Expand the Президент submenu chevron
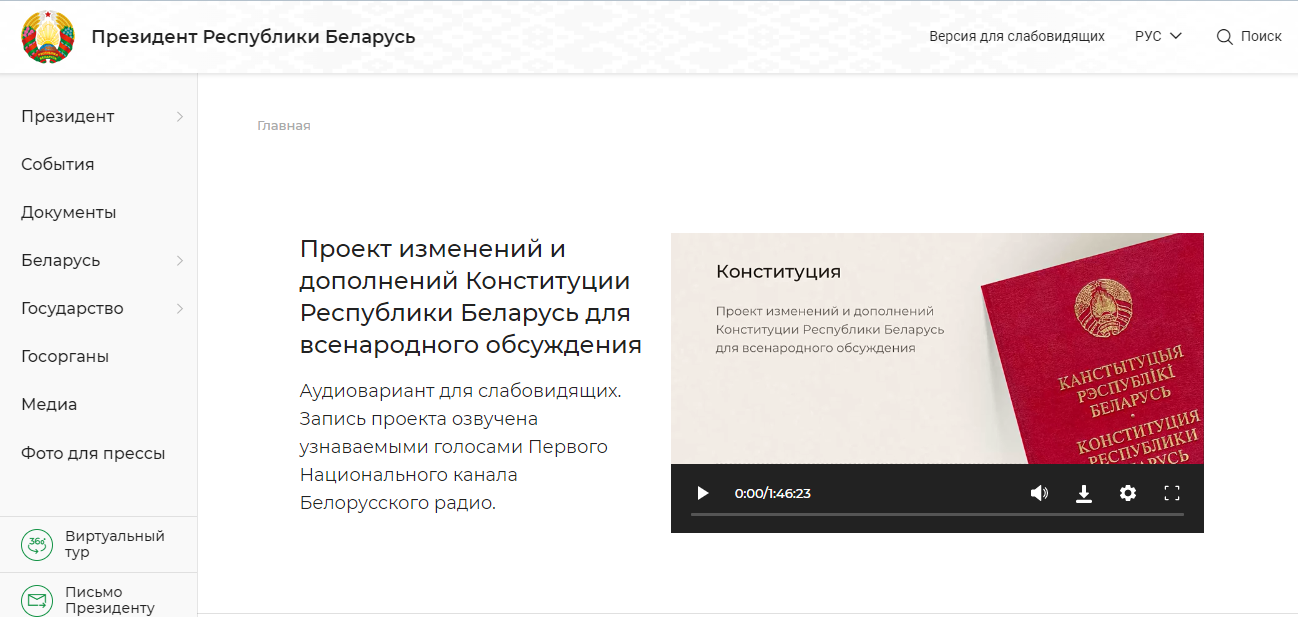1298x617 pixels. [180, 117]
